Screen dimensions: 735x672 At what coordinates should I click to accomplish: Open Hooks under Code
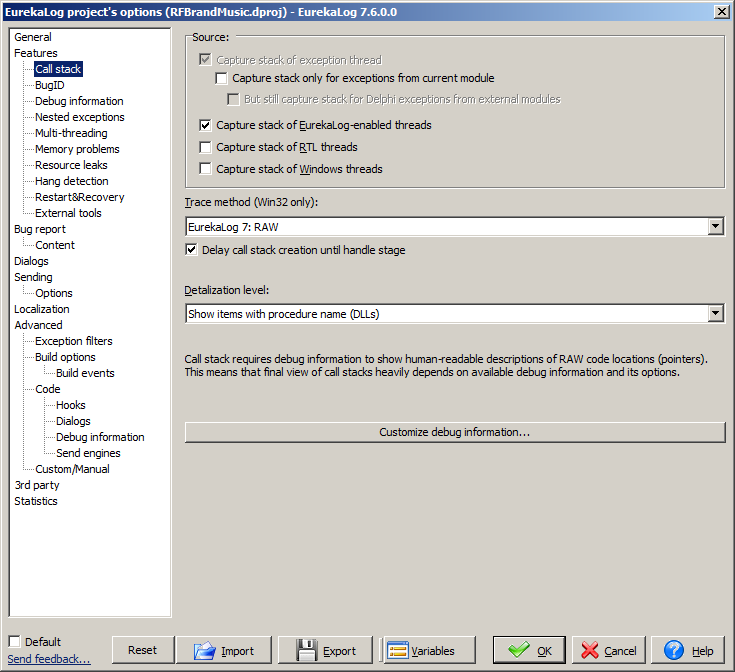pos(71,405)
